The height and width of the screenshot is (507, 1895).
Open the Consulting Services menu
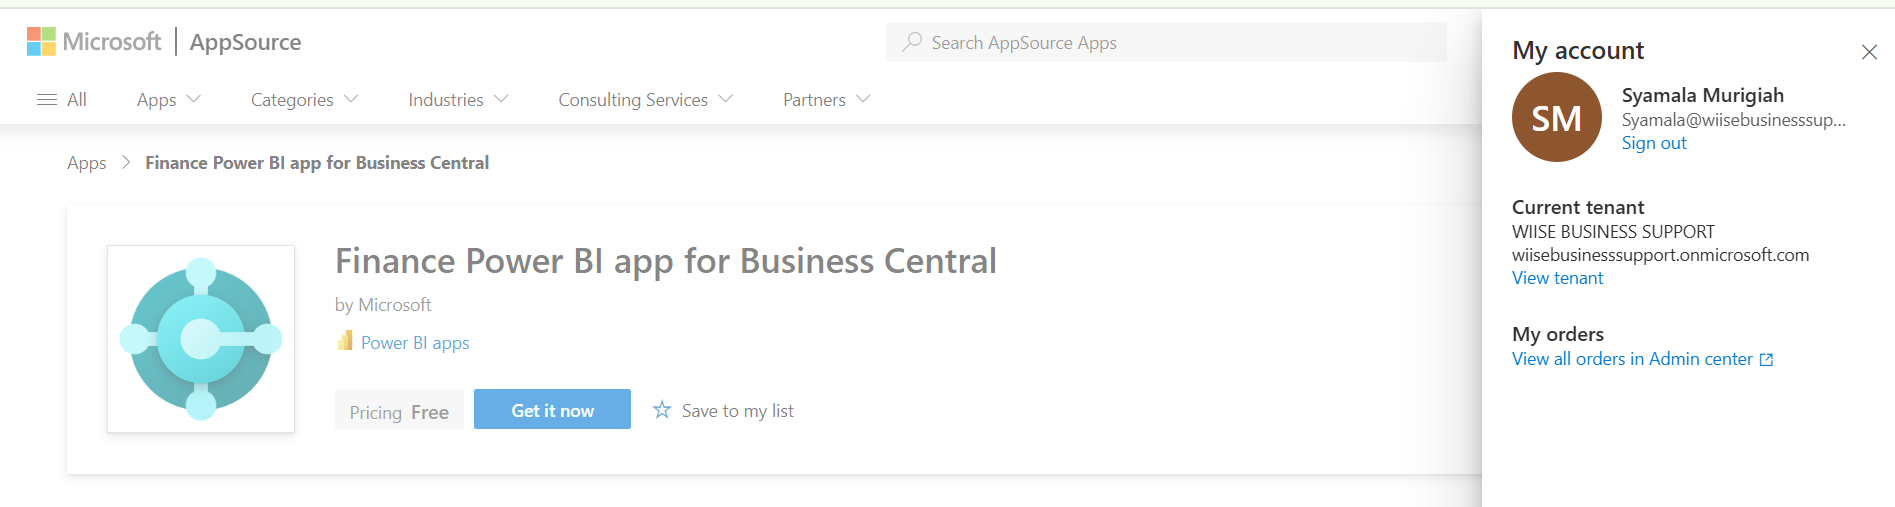[646, 100]
